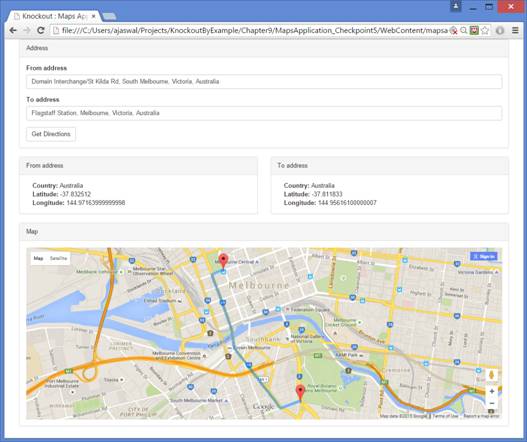Click the National Gallery of Victoria label
527x442 pixels.
point(307,339)
